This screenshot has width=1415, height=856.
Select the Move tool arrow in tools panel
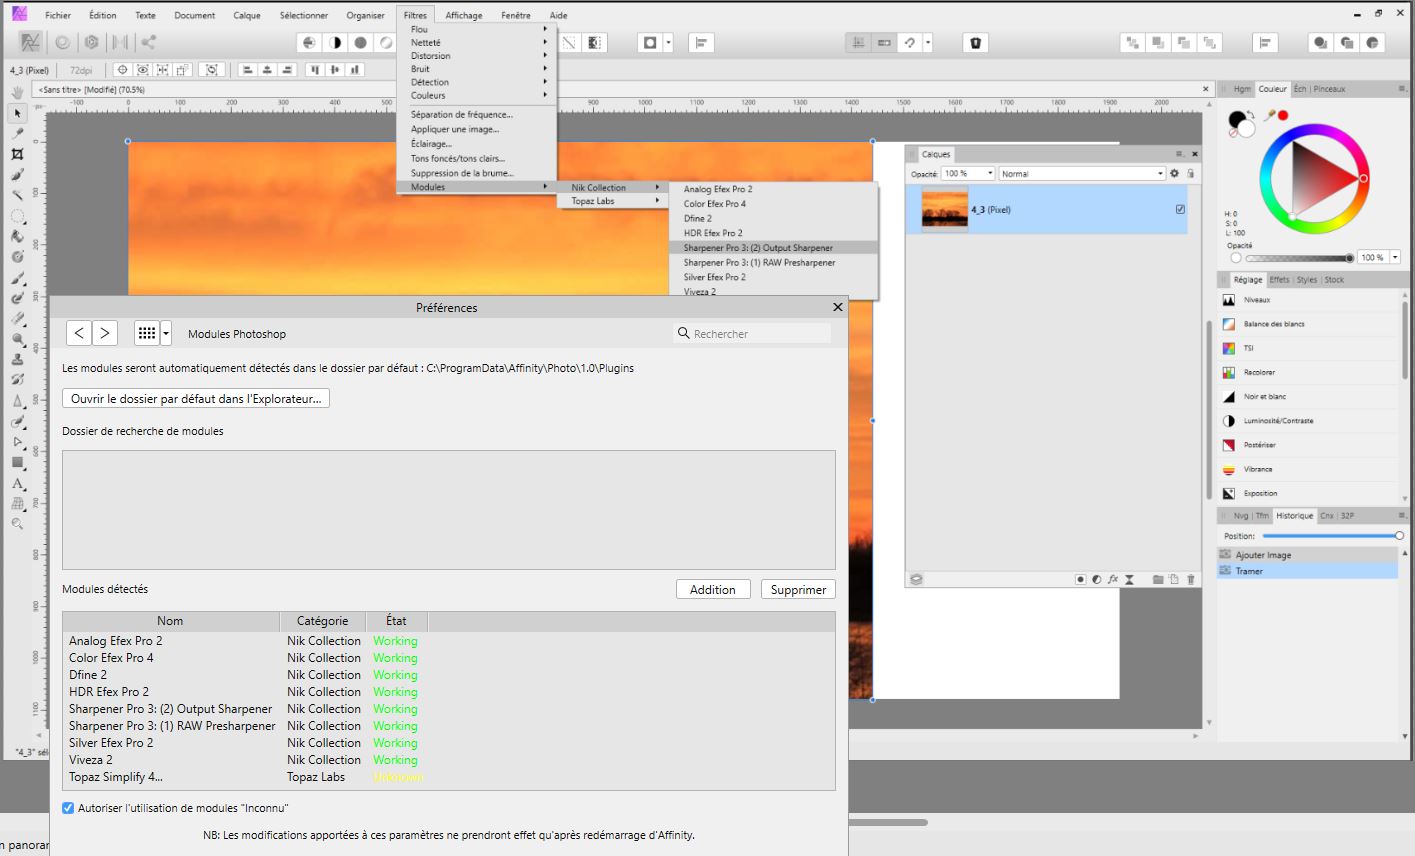17,113
